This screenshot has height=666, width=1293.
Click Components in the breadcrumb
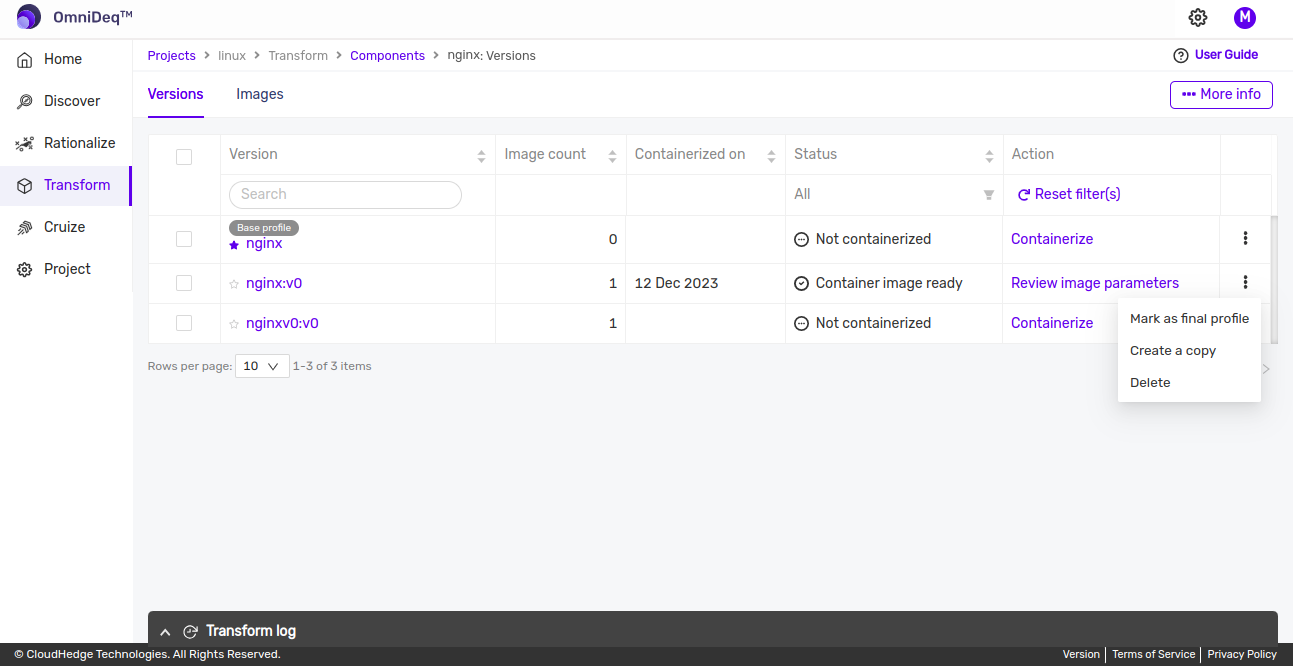pos(388,56)
